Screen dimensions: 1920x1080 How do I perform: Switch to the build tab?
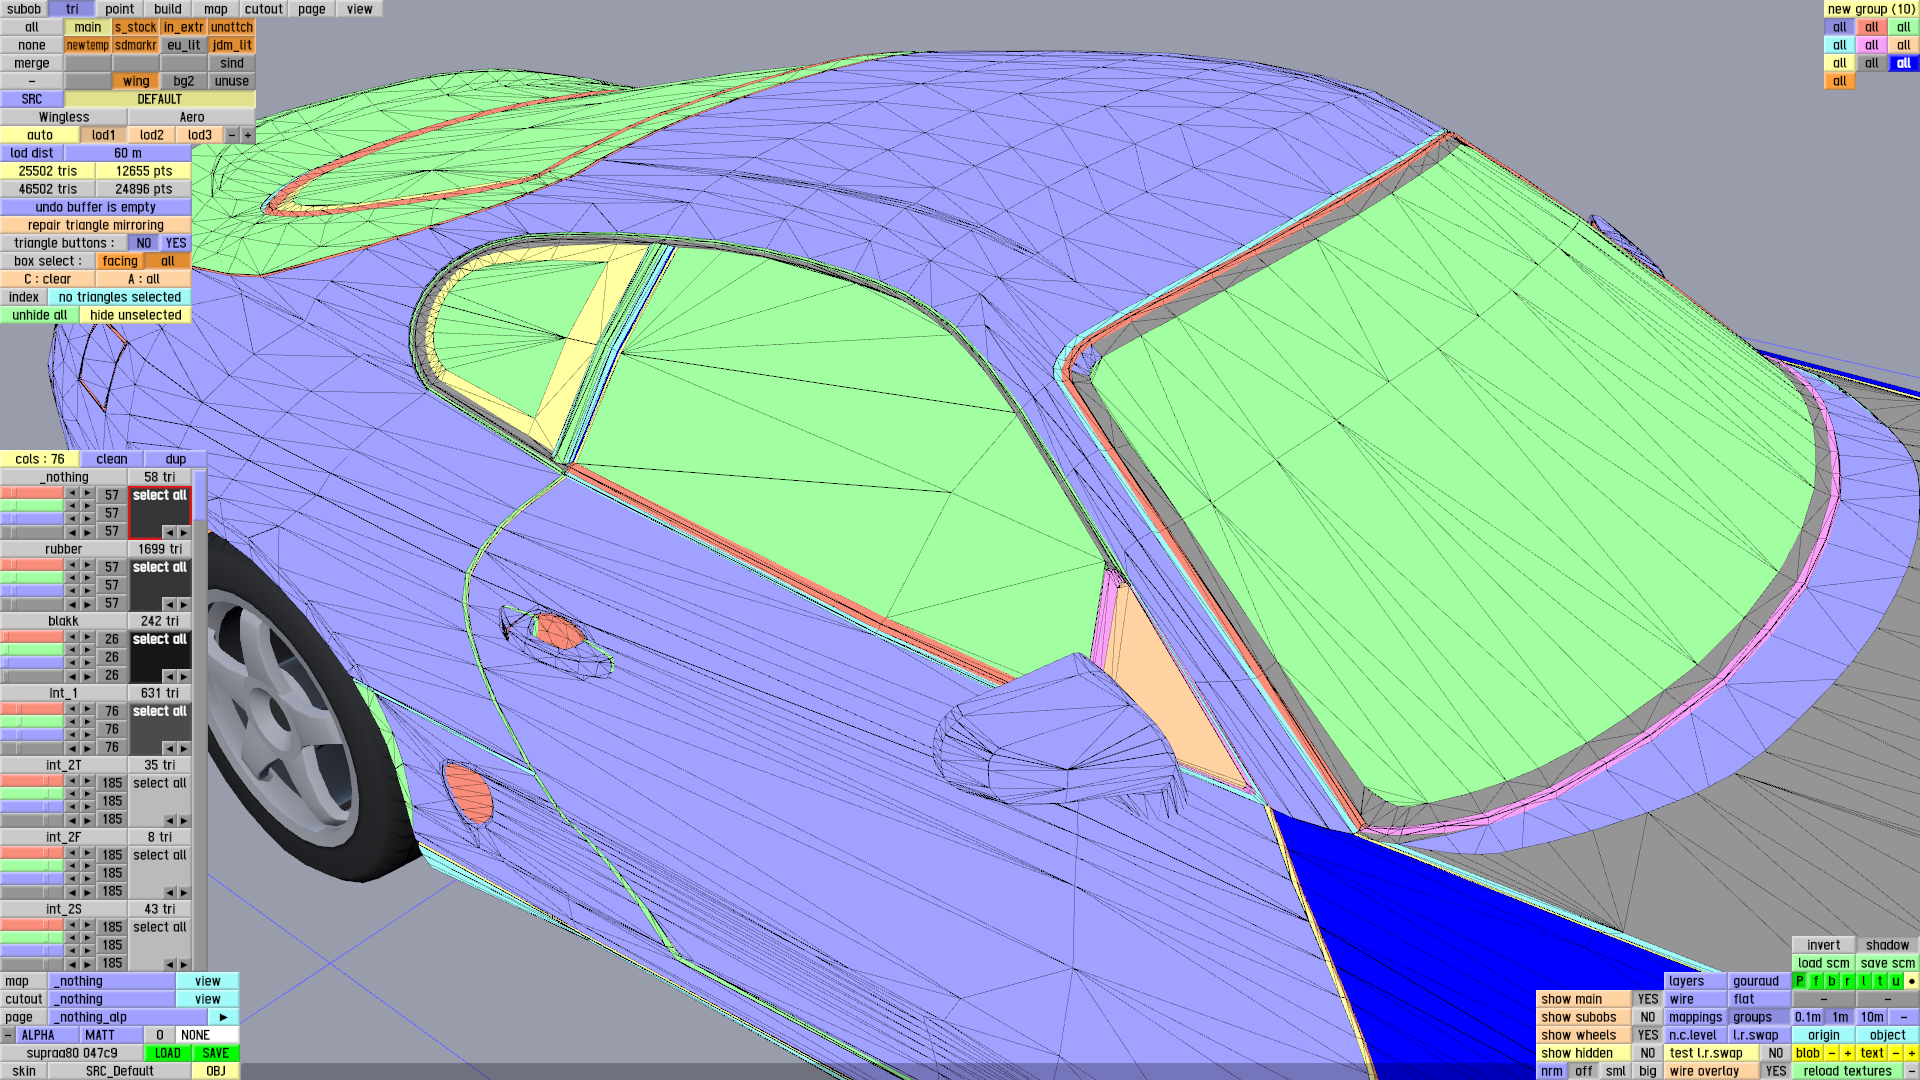click(168, 9)
